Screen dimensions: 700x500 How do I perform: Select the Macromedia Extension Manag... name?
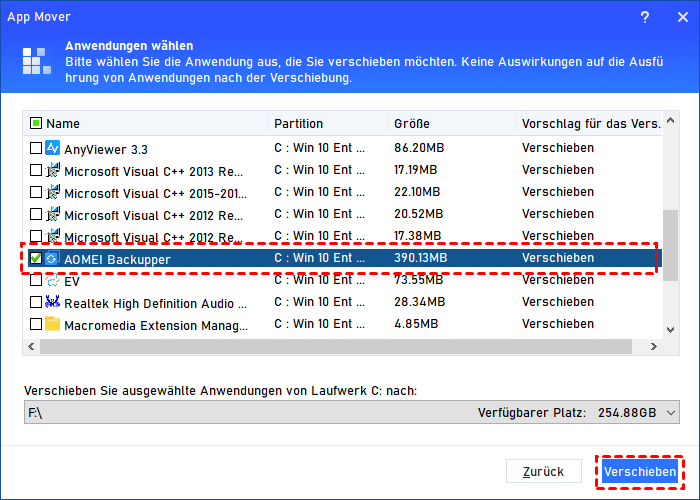pos(156,325)
